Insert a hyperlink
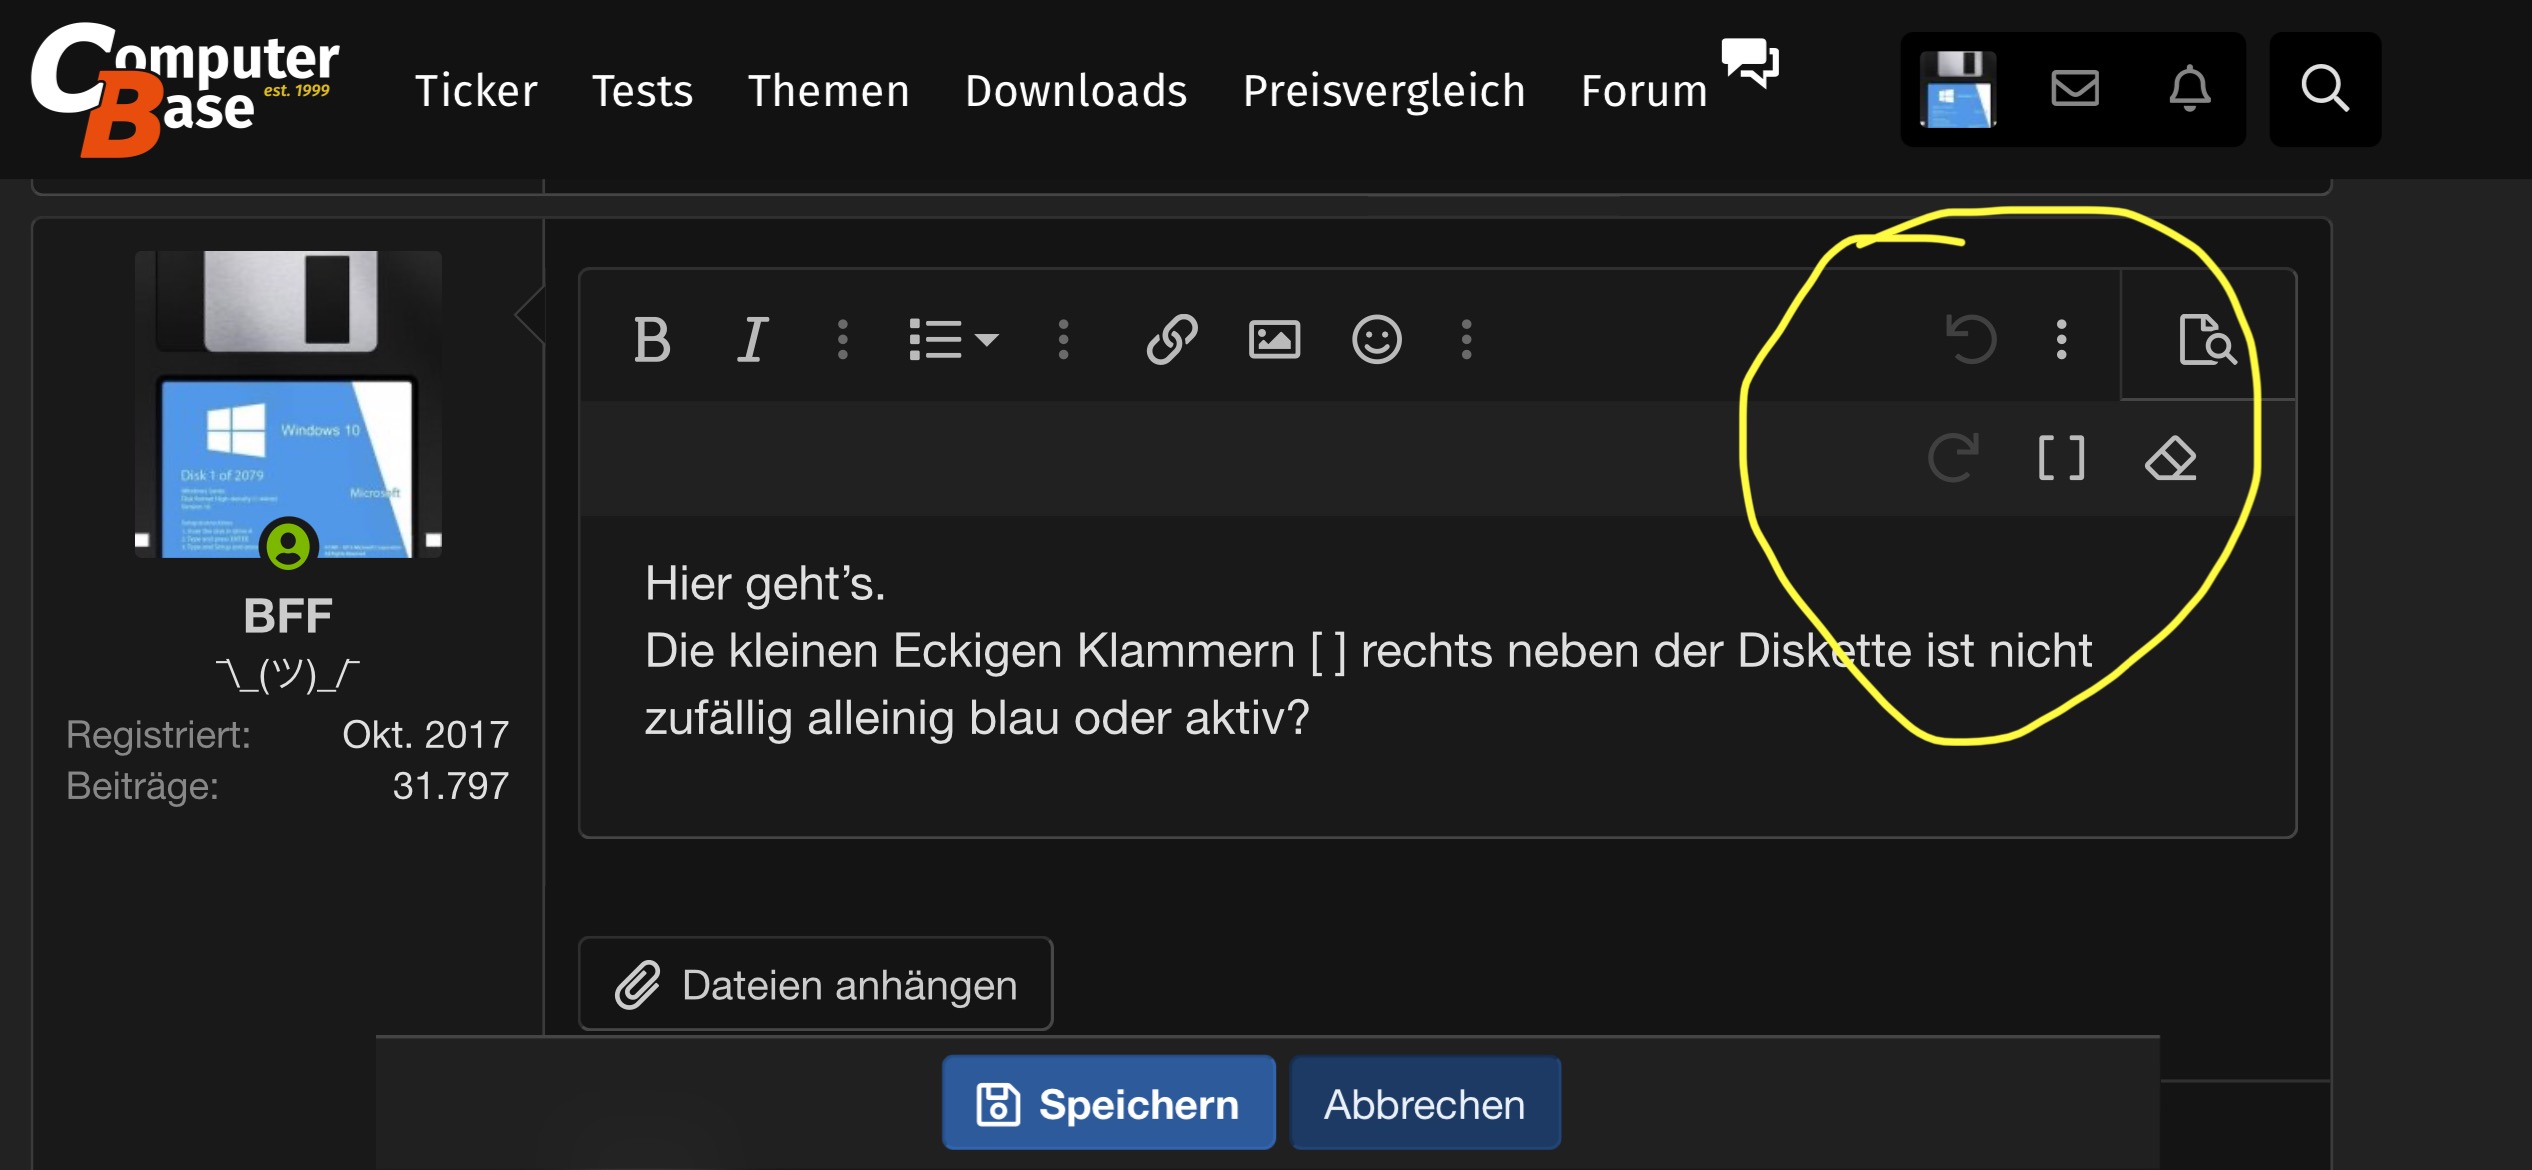Screen dimensions: 2532x1170 [x=1172, y=340]
